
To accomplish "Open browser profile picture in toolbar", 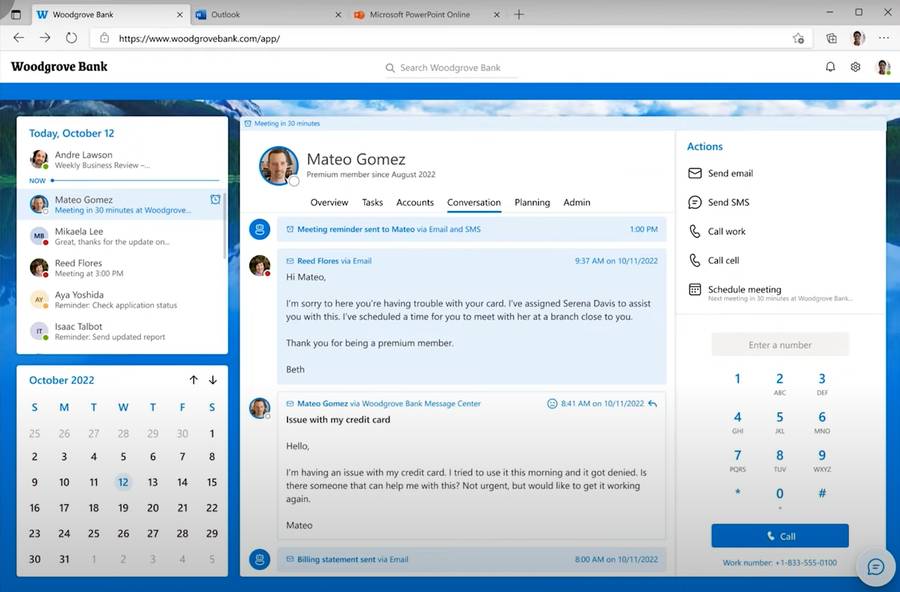I will tap(858, 38).
